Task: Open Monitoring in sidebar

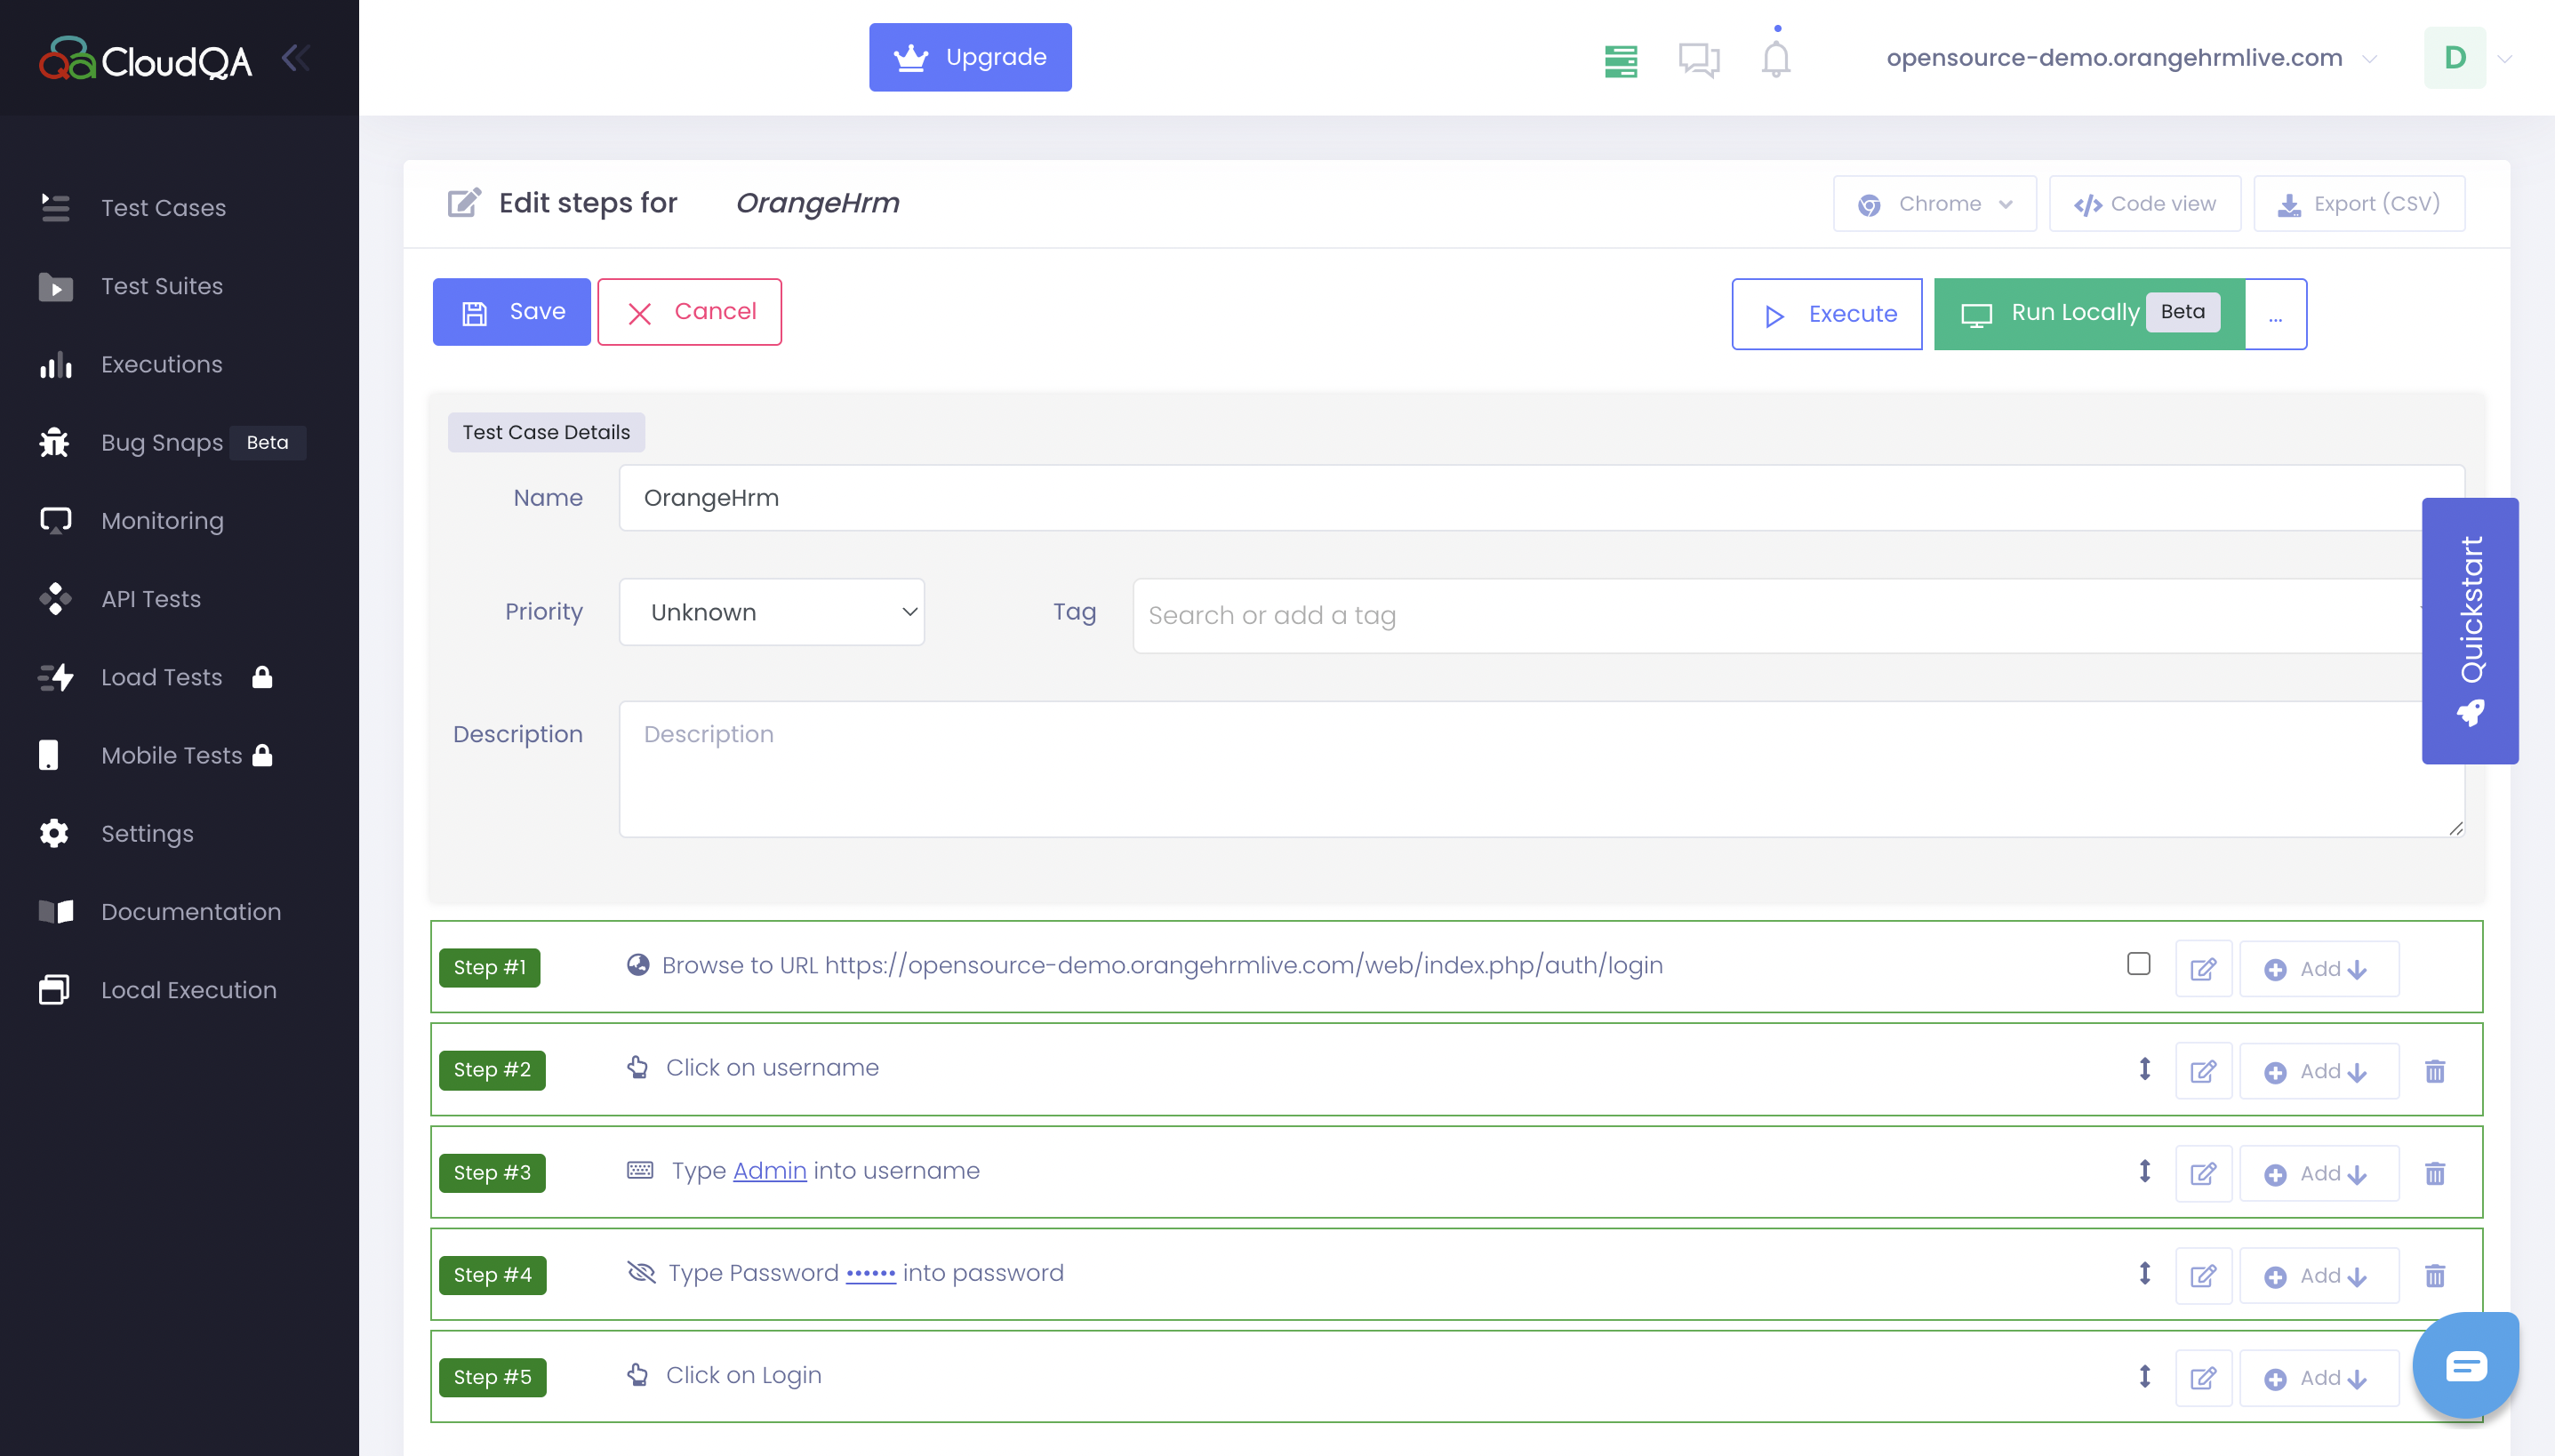Action: tap(162, 521)
